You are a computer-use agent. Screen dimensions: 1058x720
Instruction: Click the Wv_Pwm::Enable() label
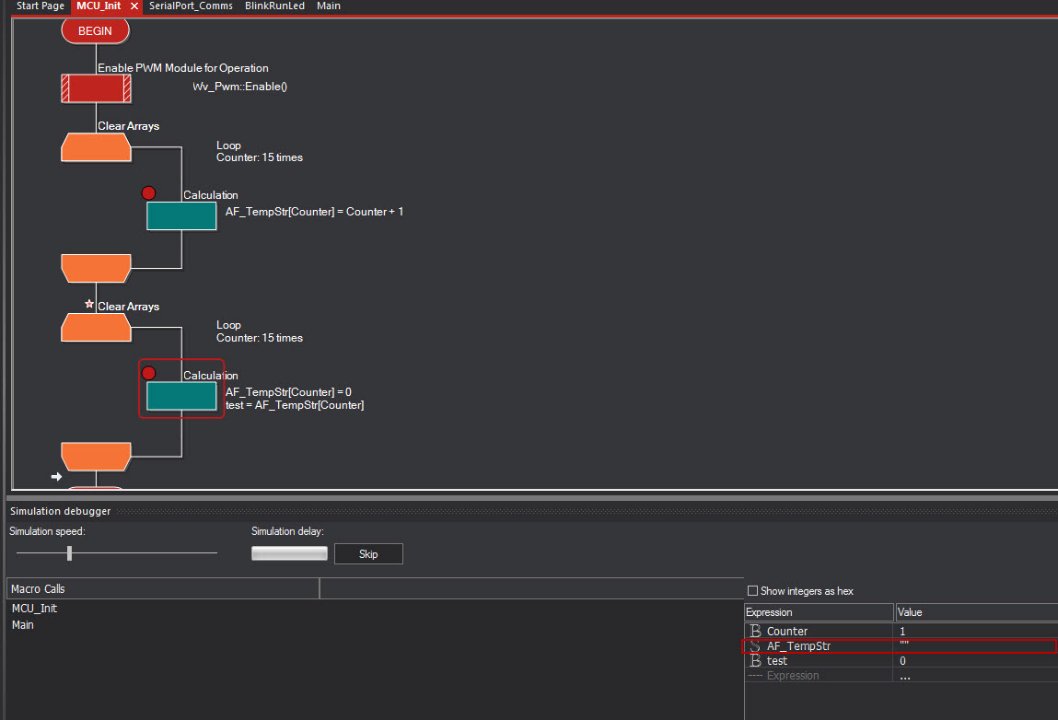pyautogui.click(x=240, y=86)
